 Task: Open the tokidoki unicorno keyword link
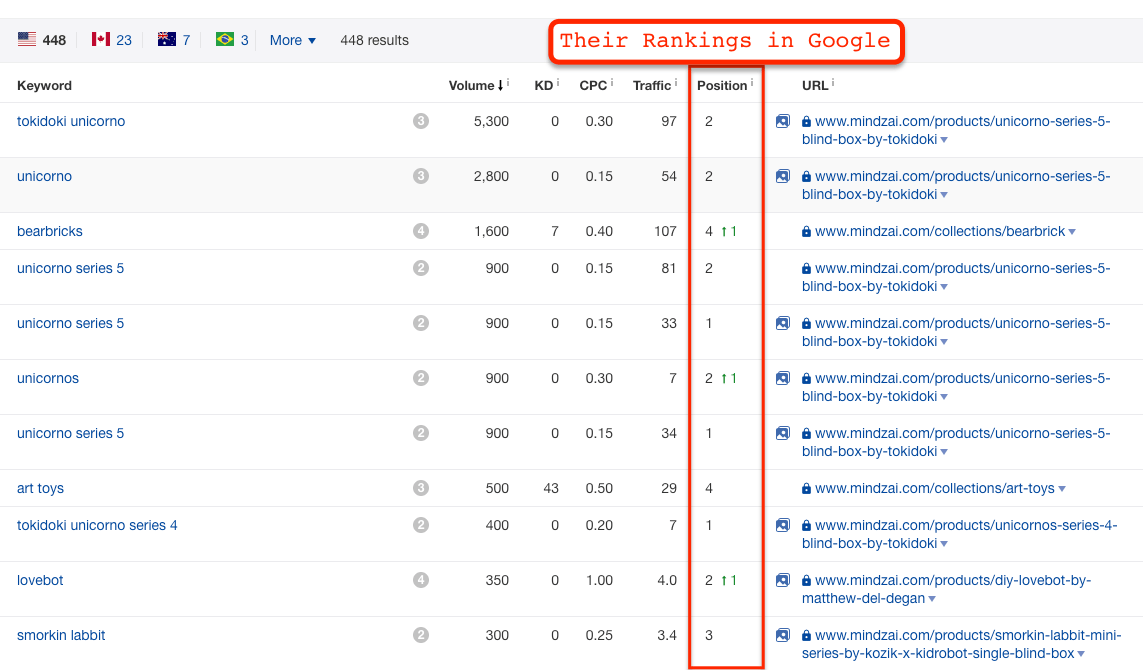pyautogui.click(x=71, y=121)
